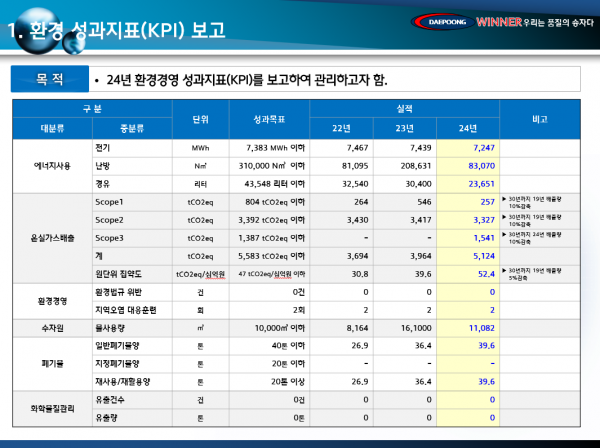Select the purpose sentence '24년 환경경영 성과지표(KPI)를 보고하여…'
Viewport: 600px width, 448px height.
[x=247, y=80]
